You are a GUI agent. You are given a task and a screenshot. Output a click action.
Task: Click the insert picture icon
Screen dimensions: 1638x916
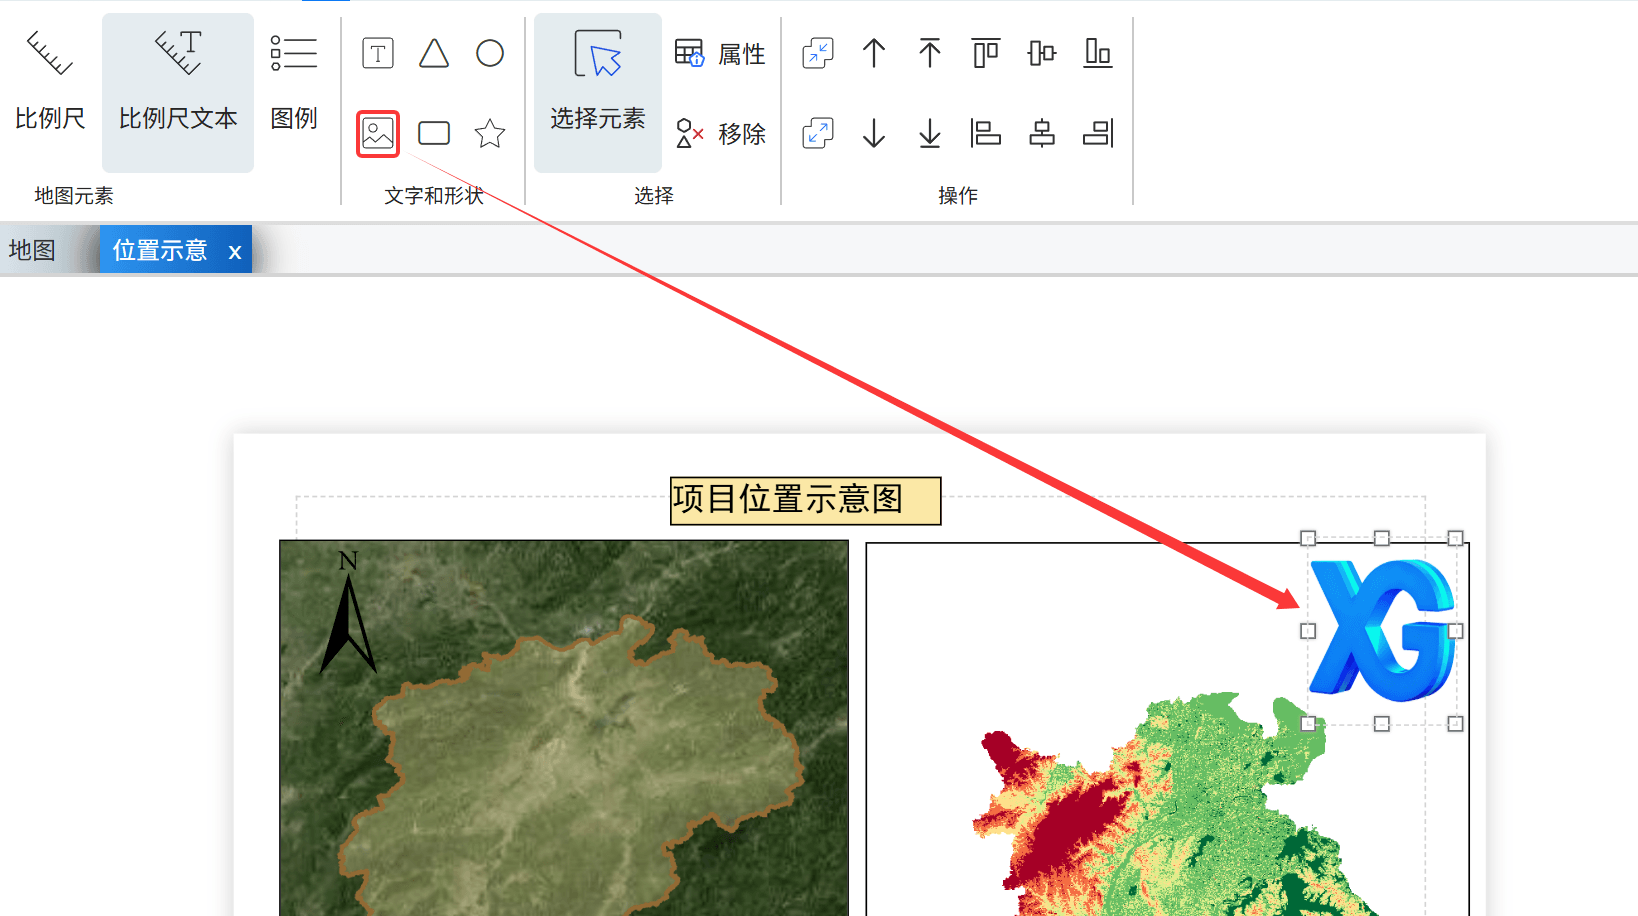tap(378, 133)
